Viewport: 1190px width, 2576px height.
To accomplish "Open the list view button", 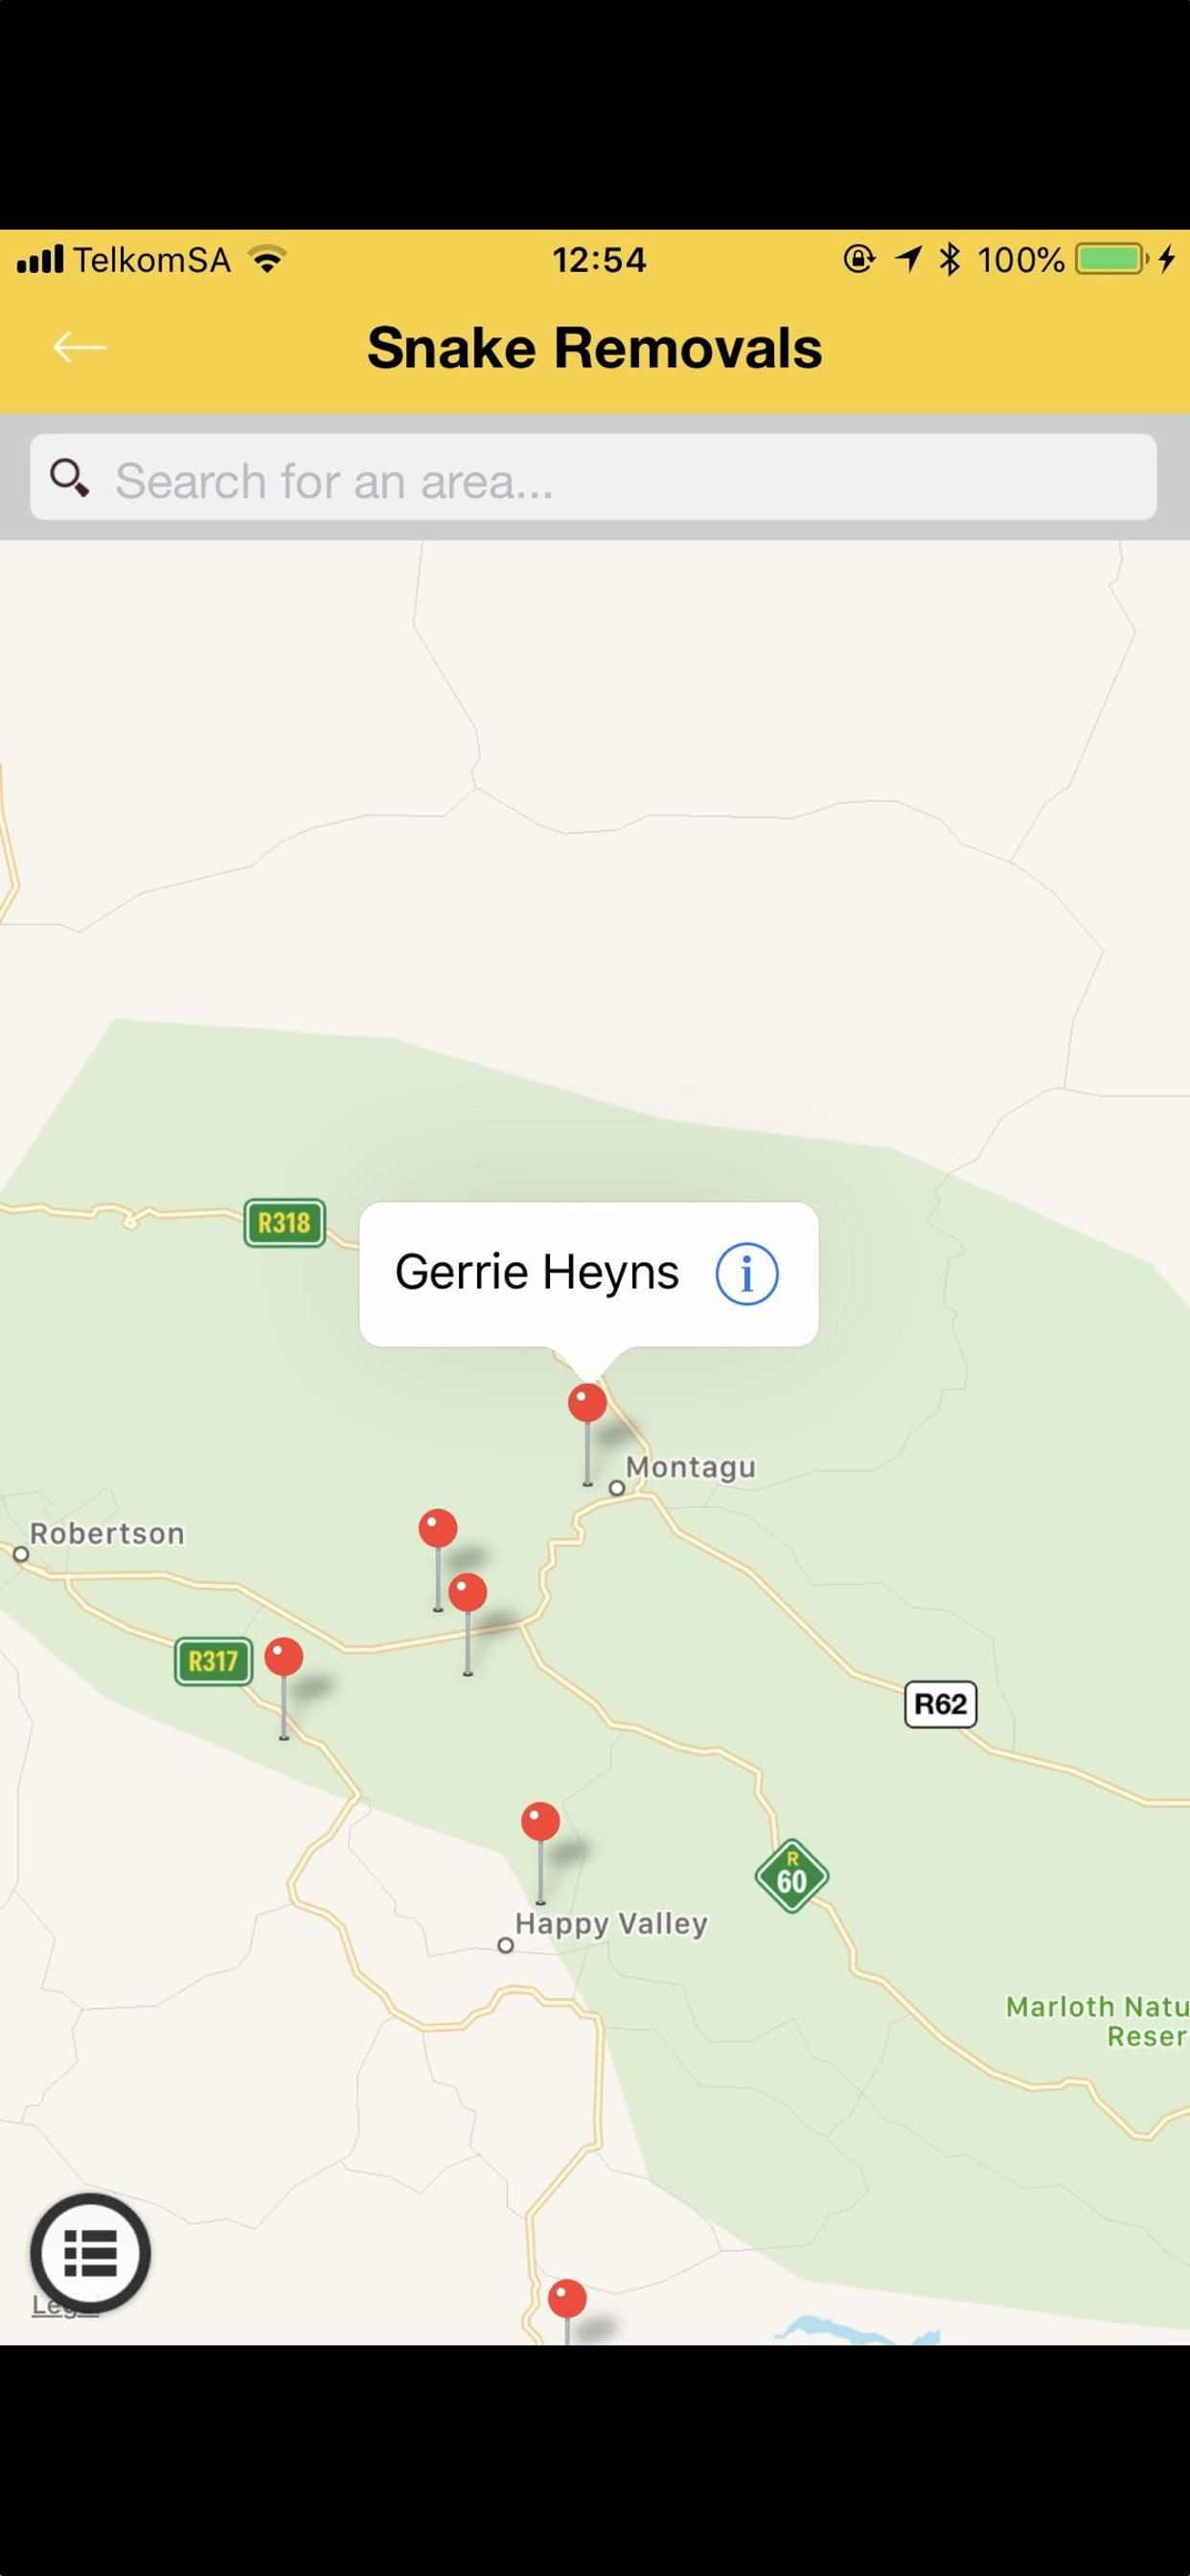I will coord(90,2253).
